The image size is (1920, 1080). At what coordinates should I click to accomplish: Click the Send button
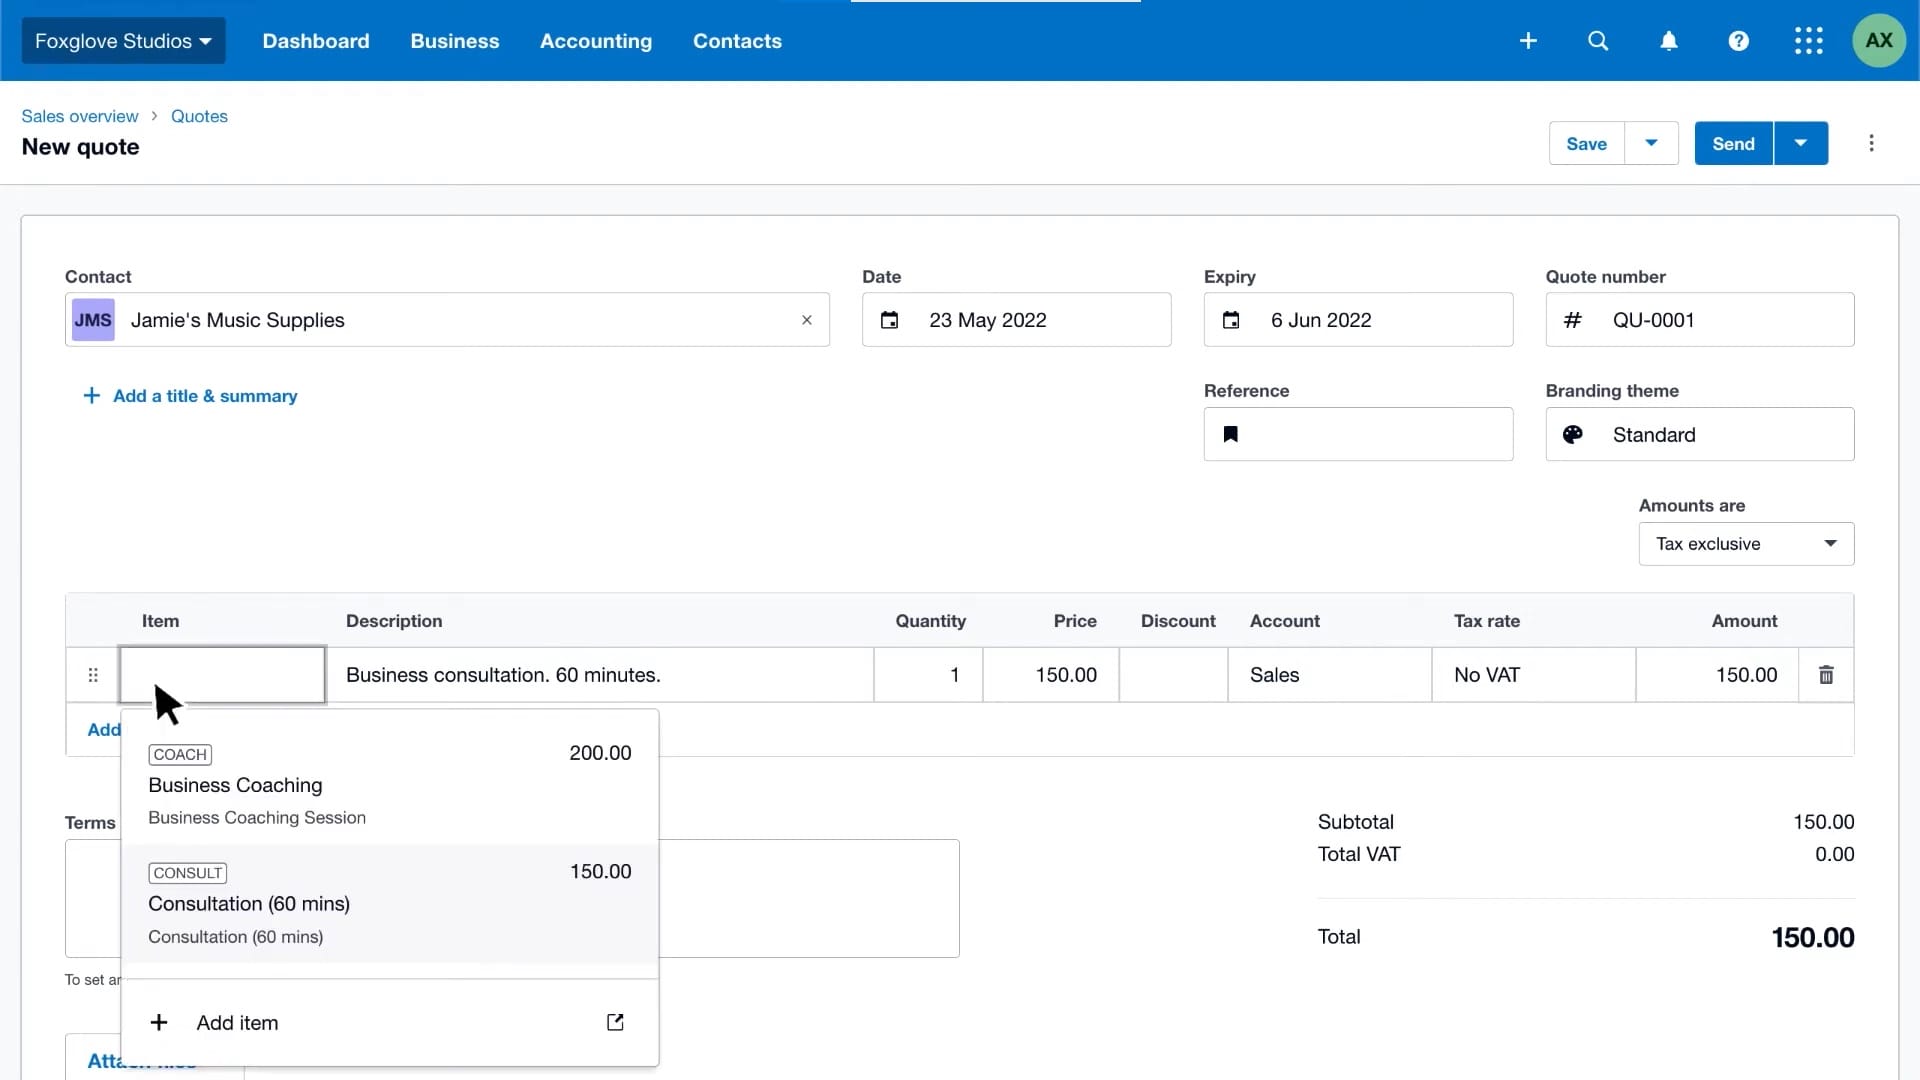[1733, 143]
